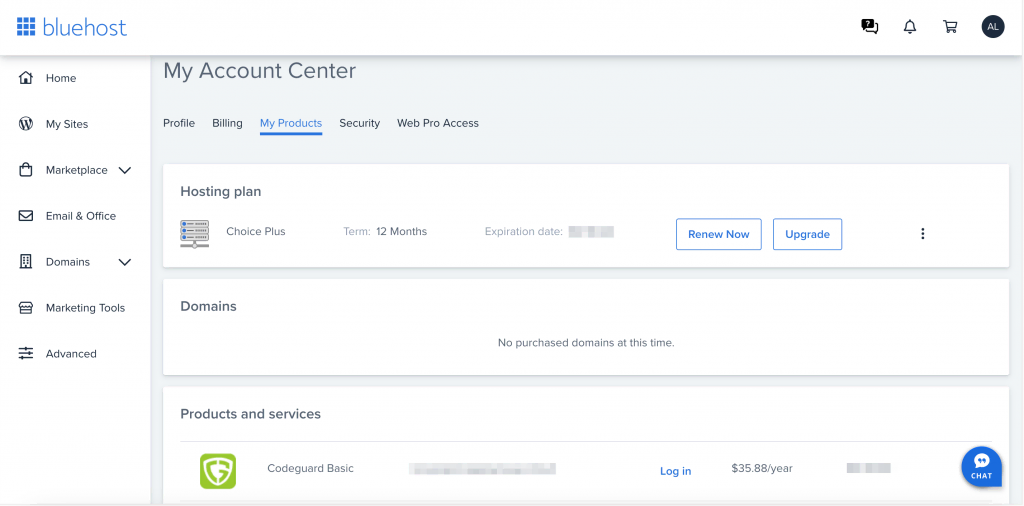Image resolution: width=1024 pixels, height=506 pixels.
Task: Open the floating Chat bubble
Action: point(981,466)
